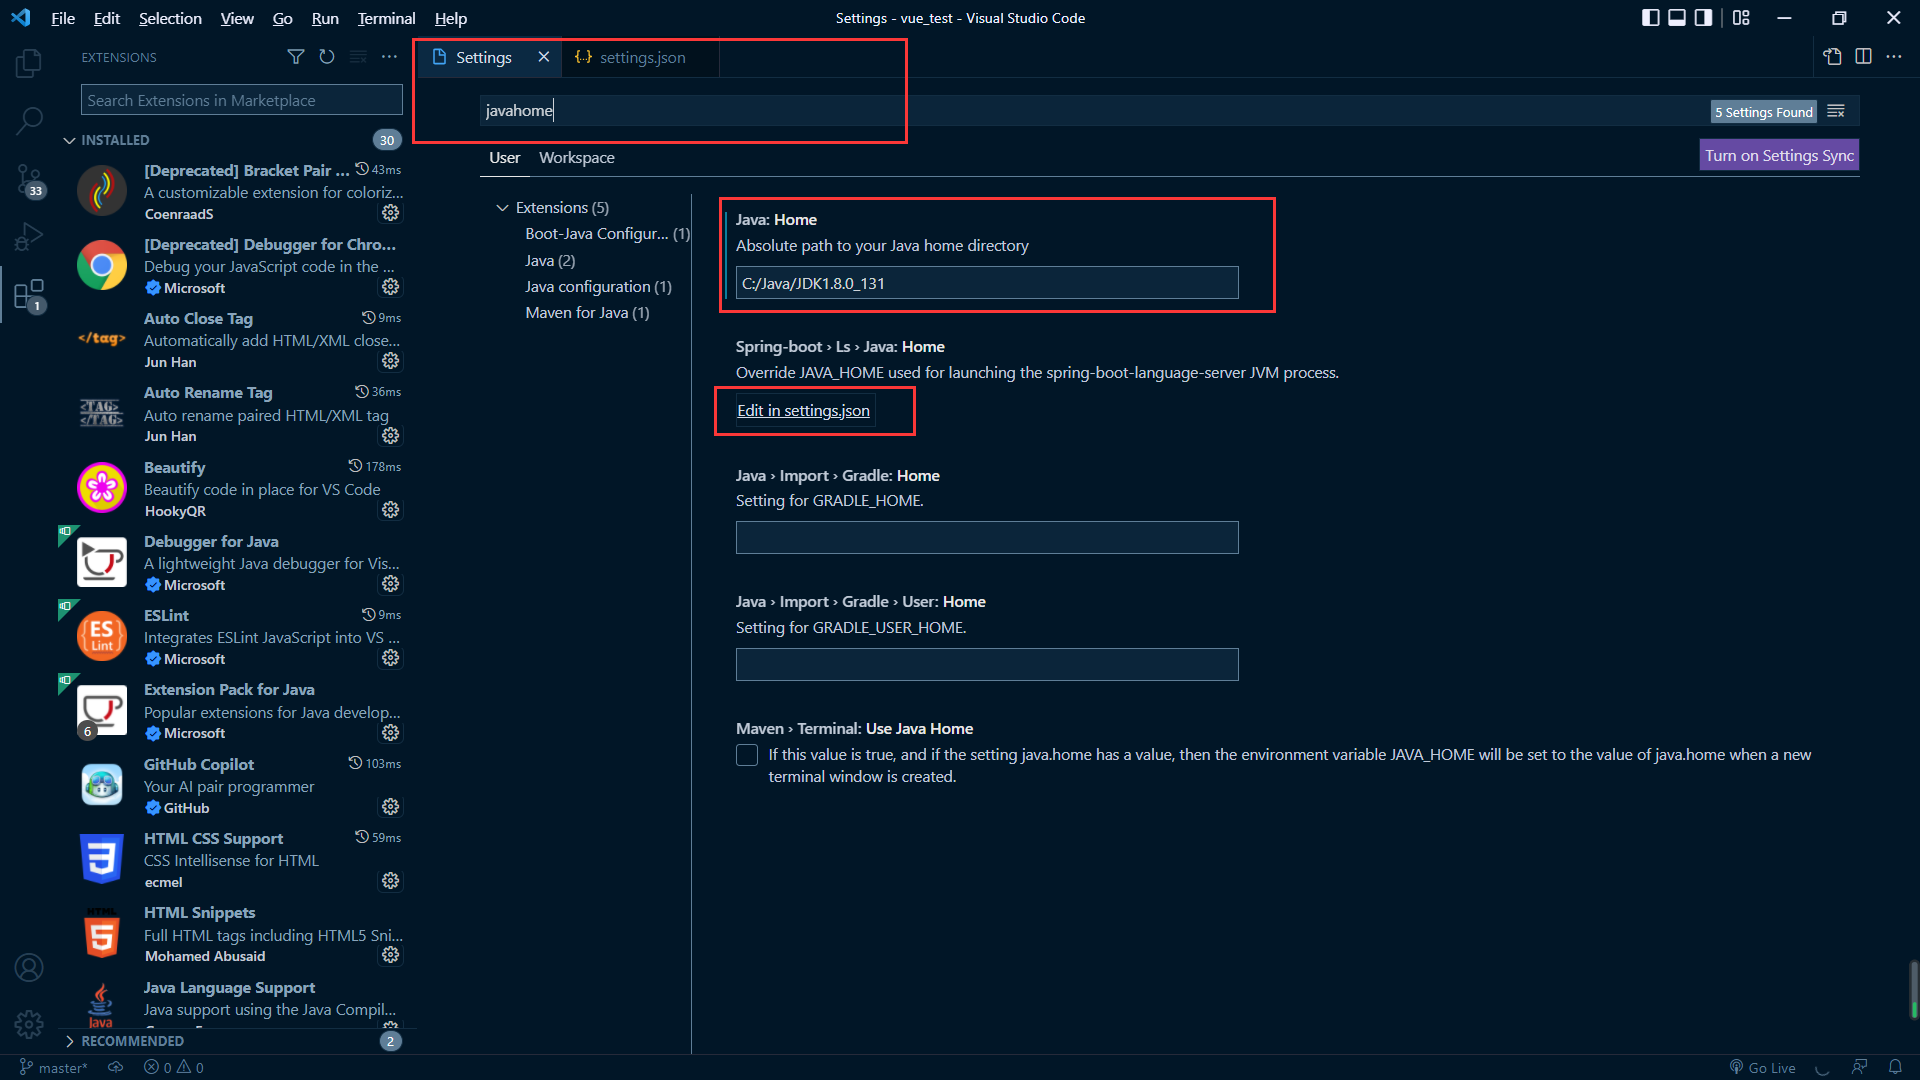Open the Extensions view icon
Viewport: 1920px width, 1080px height.
29,295
